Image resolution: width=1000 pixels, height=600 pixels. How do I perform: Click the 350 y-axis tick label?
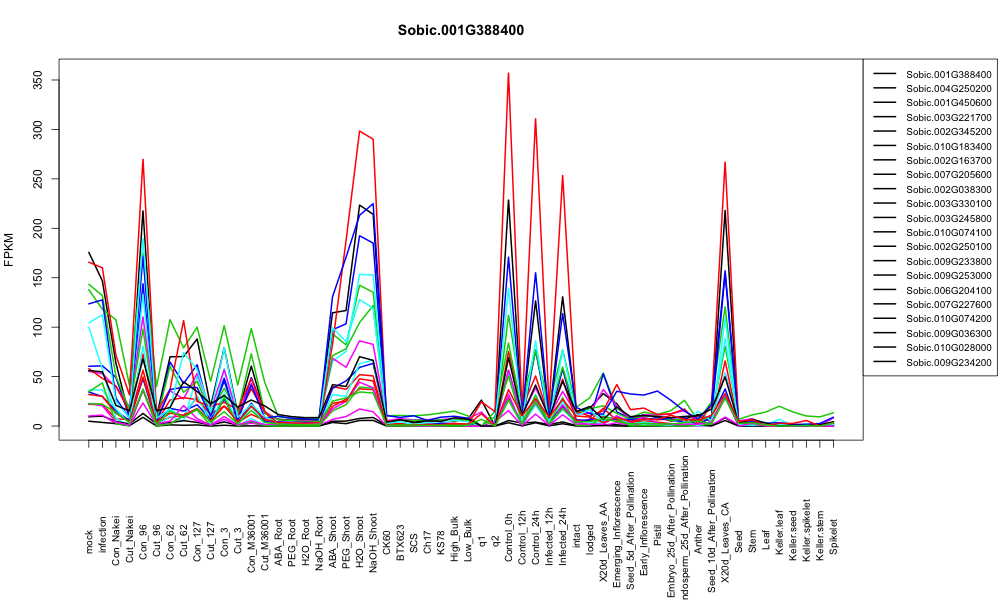click(38, 80)
